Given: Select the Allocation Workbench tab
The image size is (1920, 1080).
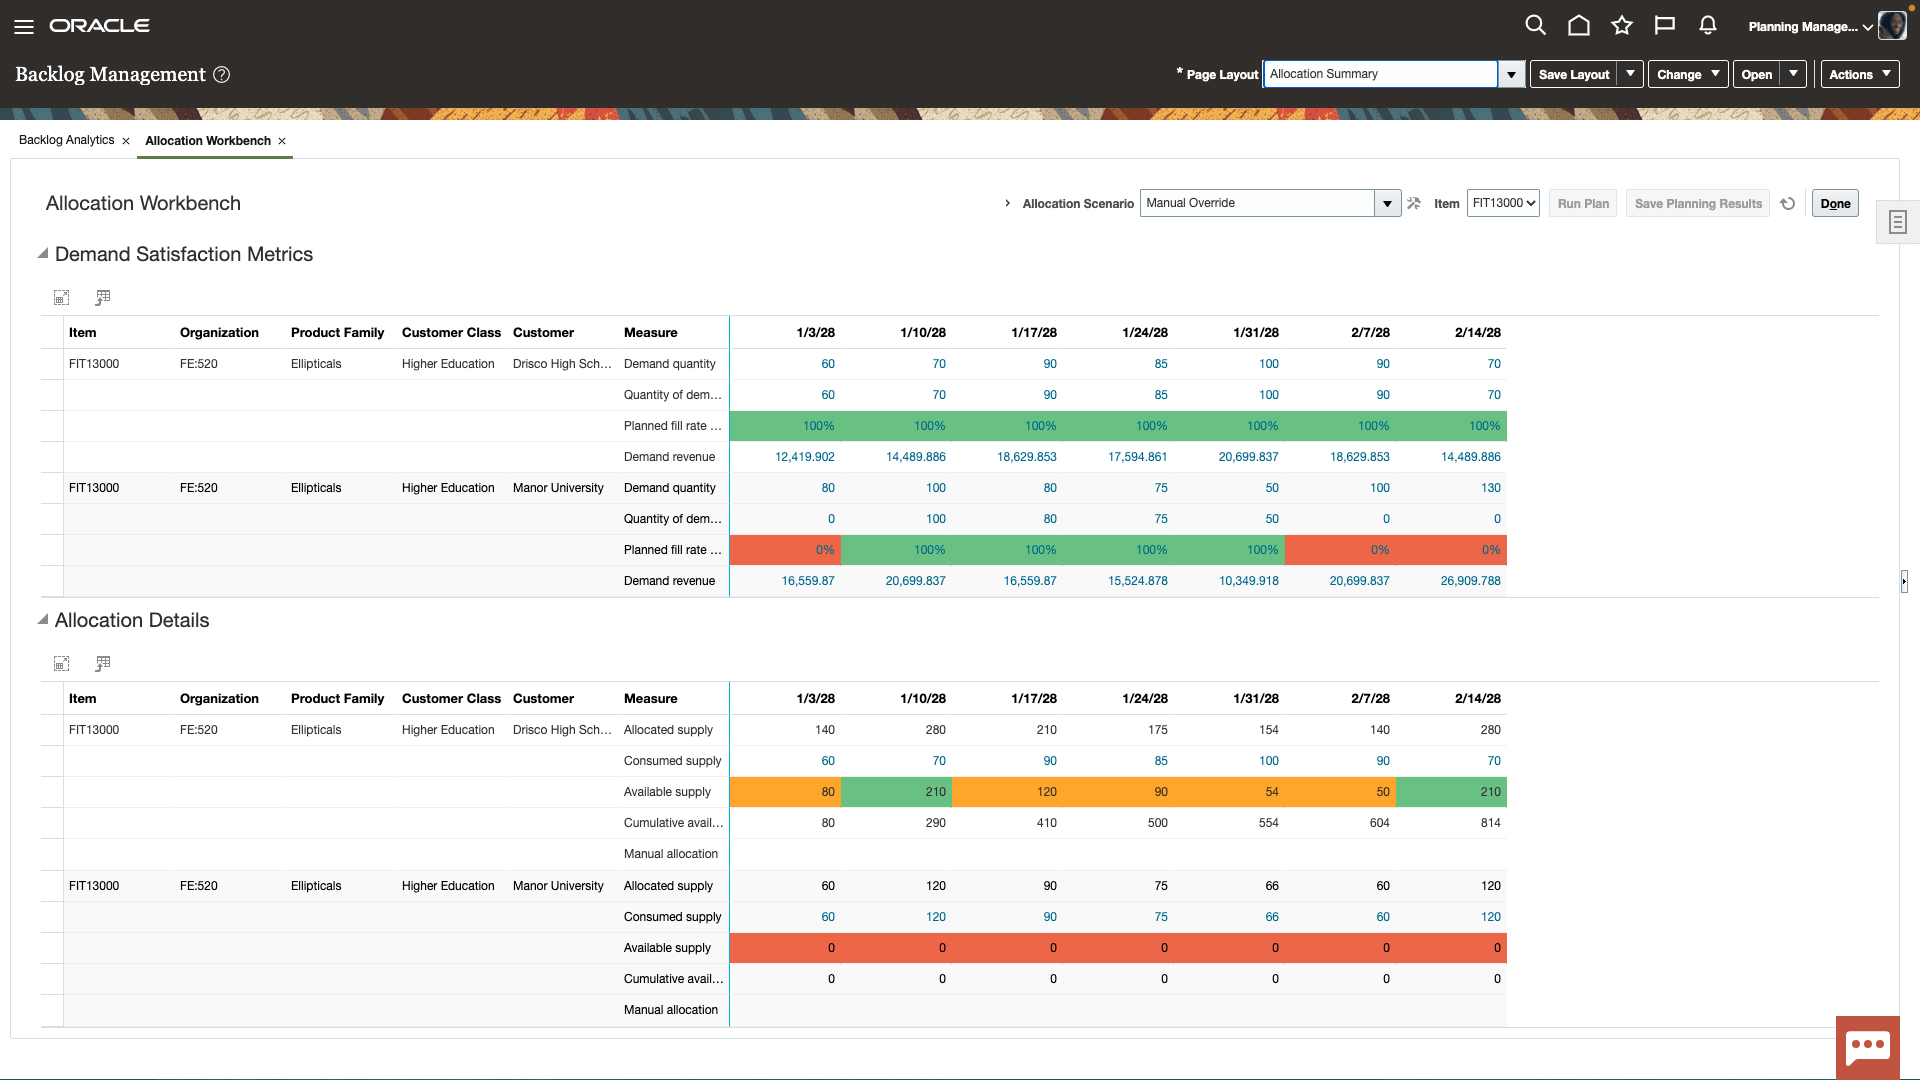Looking at the screenshot, I should pos(208,140).
